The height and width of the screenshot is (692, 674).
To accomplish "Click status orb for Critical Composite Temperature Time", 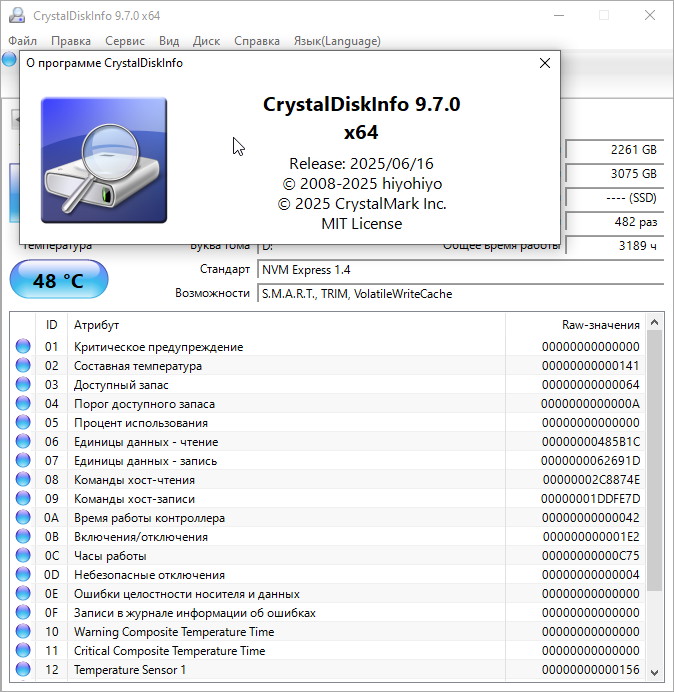I will tap(23, 650).
